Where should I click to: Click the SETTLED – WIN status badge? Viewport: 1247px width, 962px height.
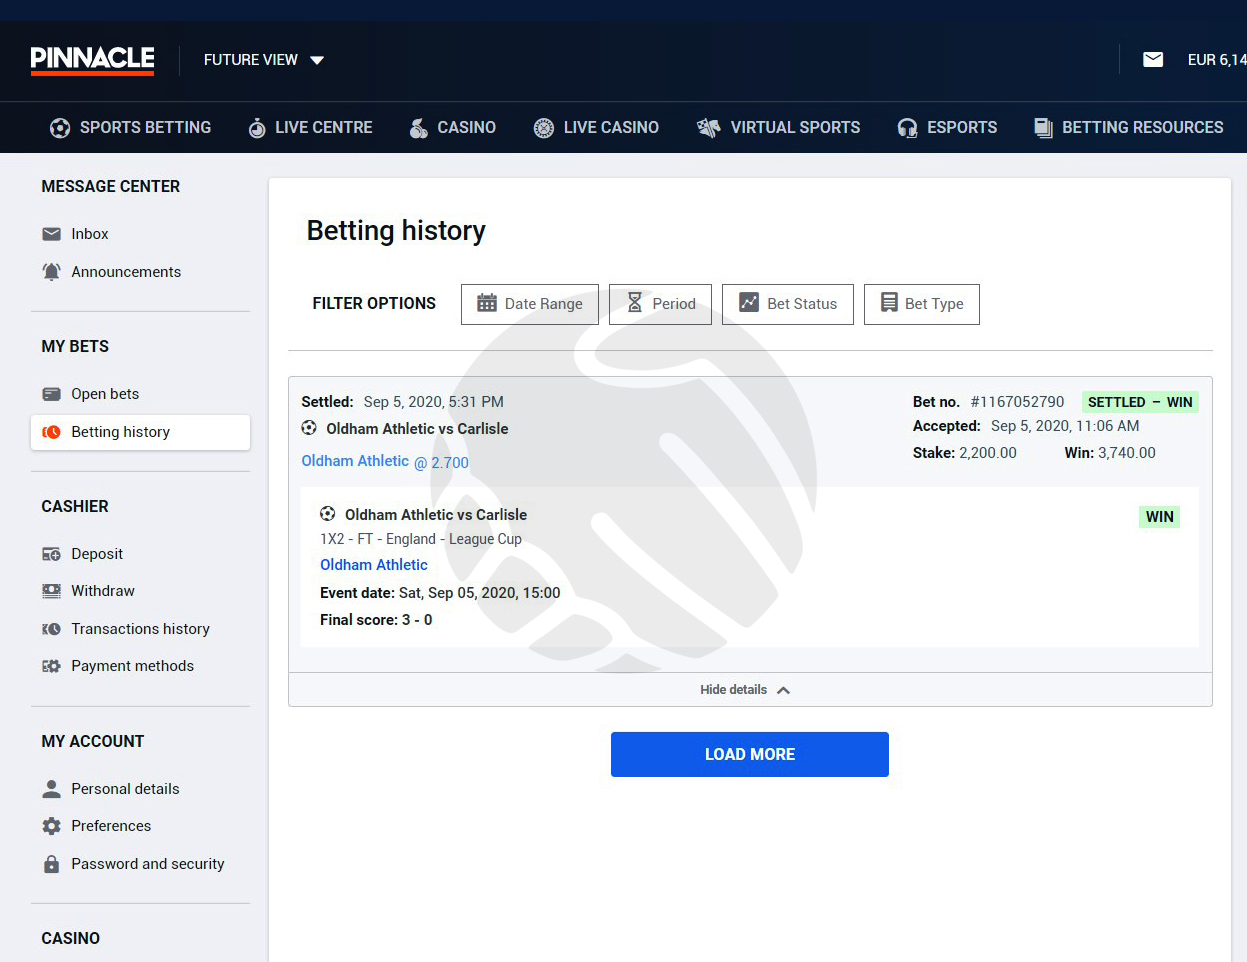pyautogui.click(x=1140, y=402)
